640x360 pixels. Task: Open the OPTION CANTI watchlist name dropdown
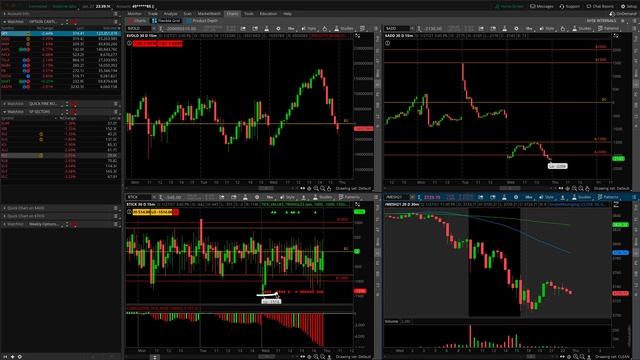click(47, 22)
